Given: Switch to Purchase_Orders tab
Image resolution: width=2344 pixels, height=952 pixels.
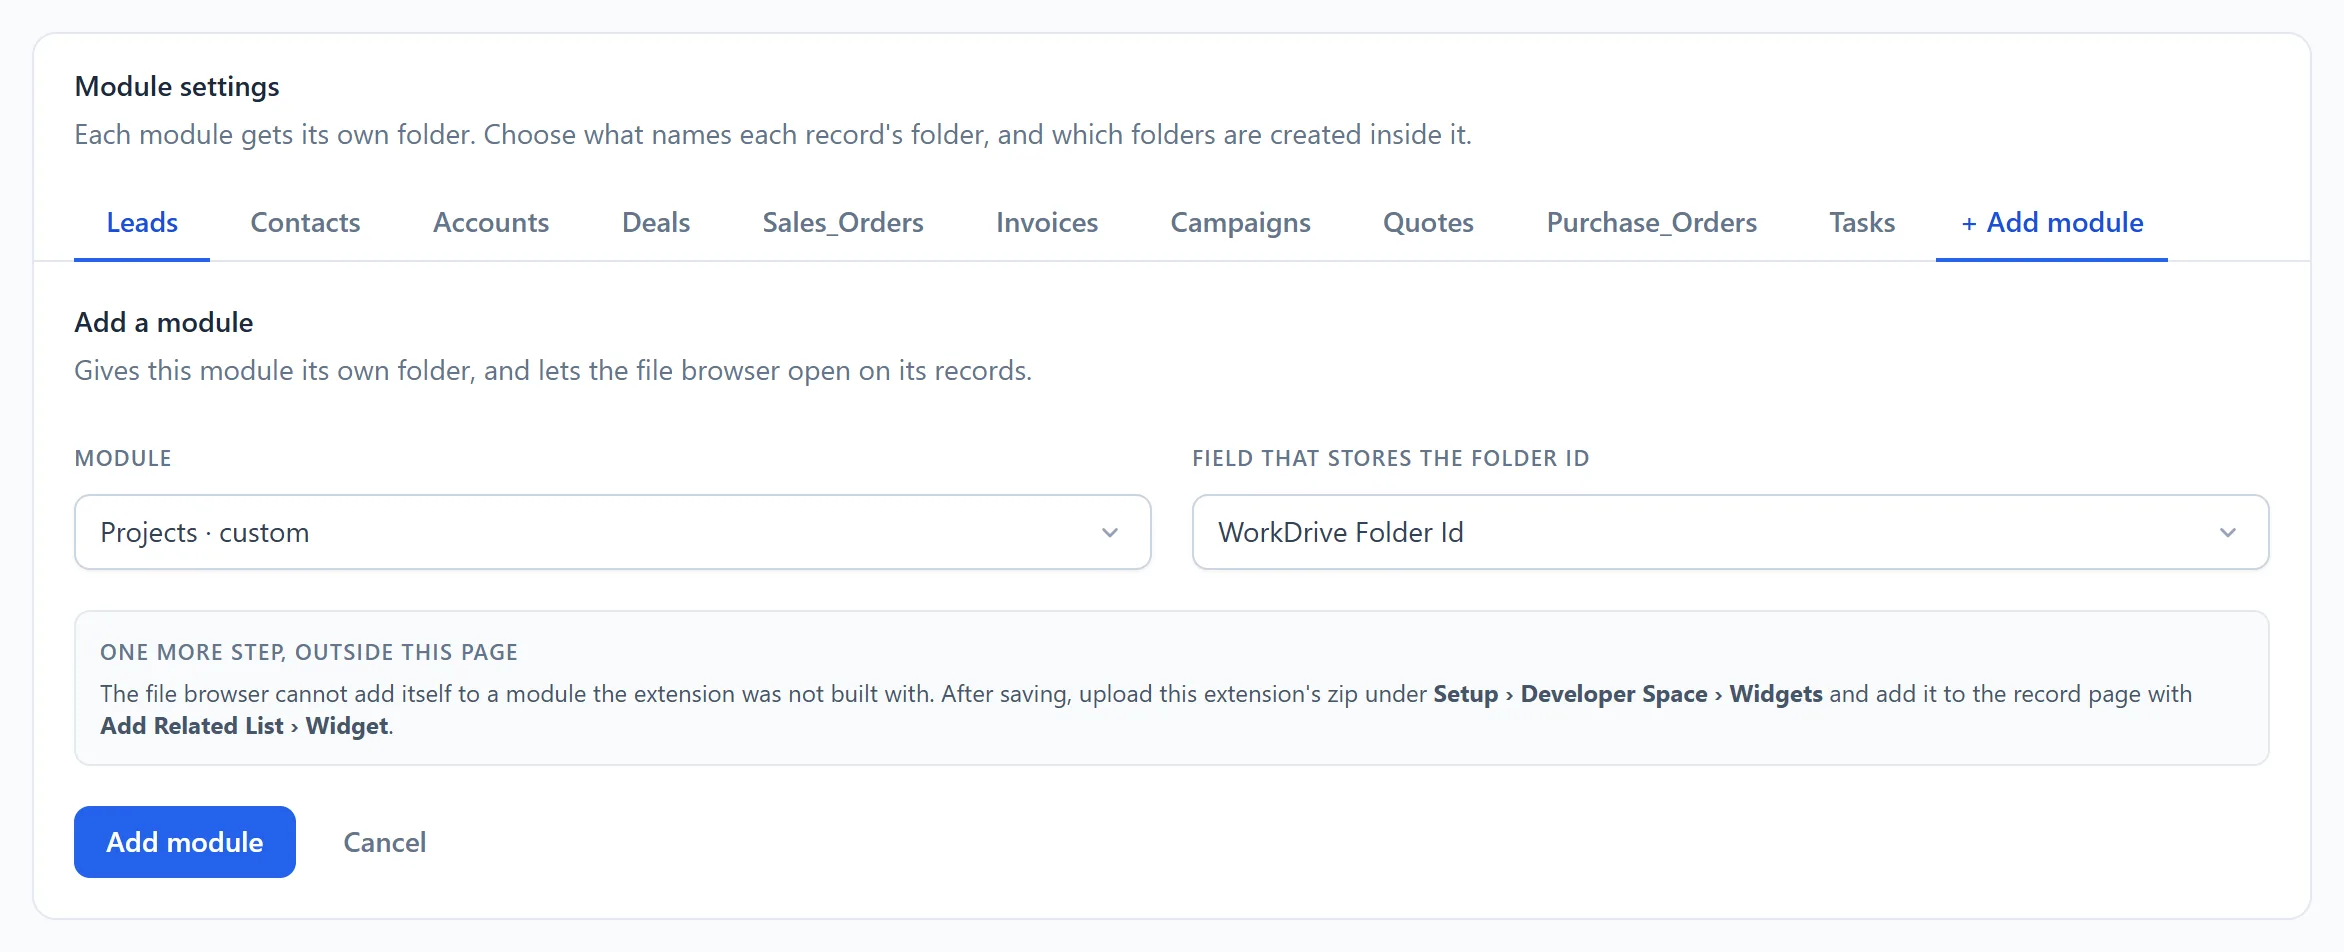Looking at the screenshot, I should (1652, 223).
